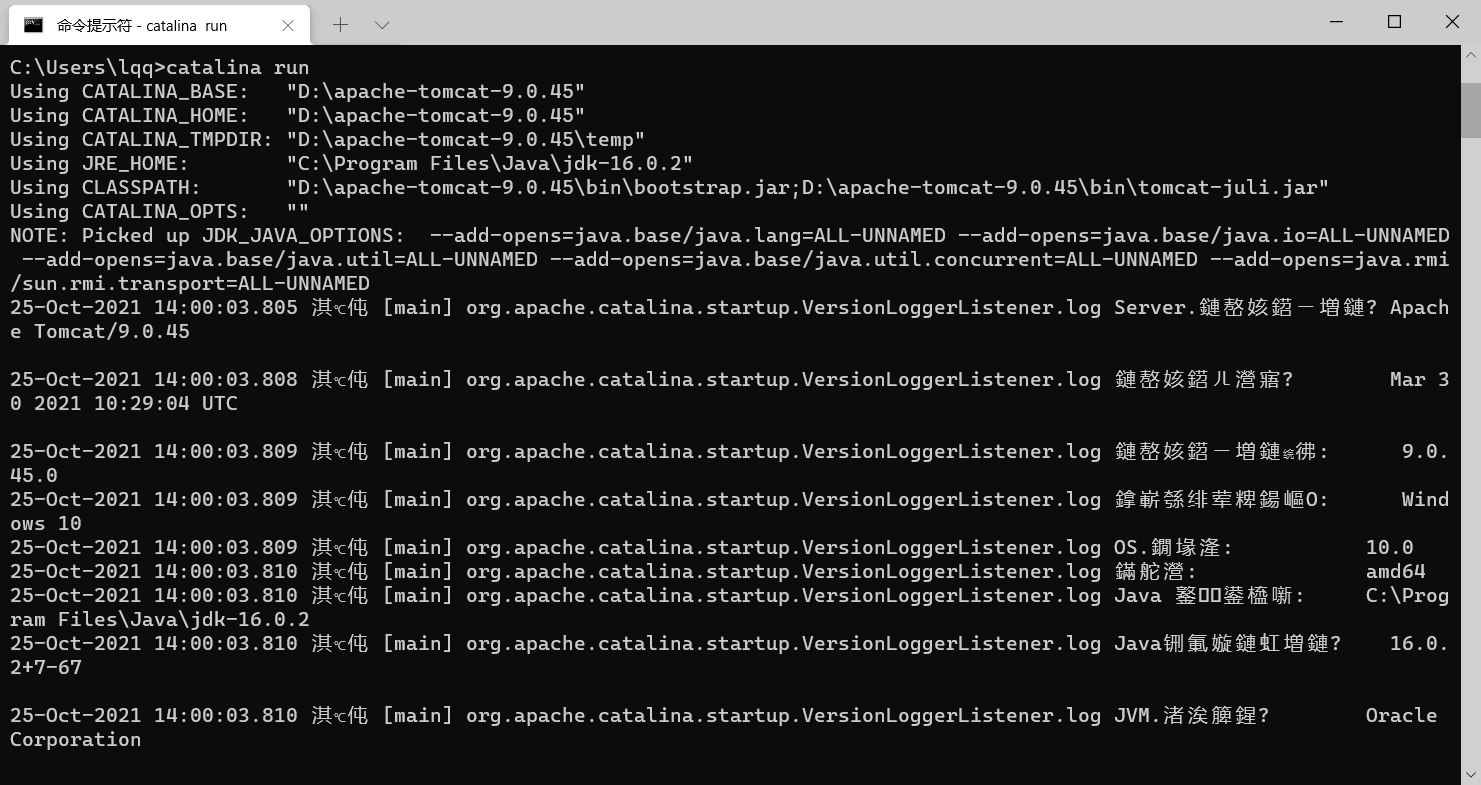Click the JRE_HOME jdk-16.0.2 path
This screenshot has height=785, width=1481.
490,164
